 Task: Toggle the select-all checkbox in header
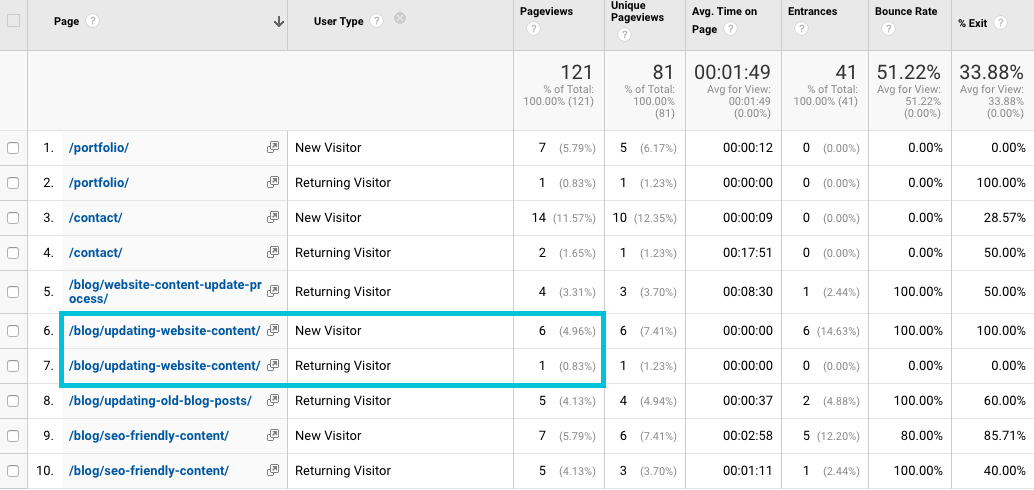click(x=13, y=21)
